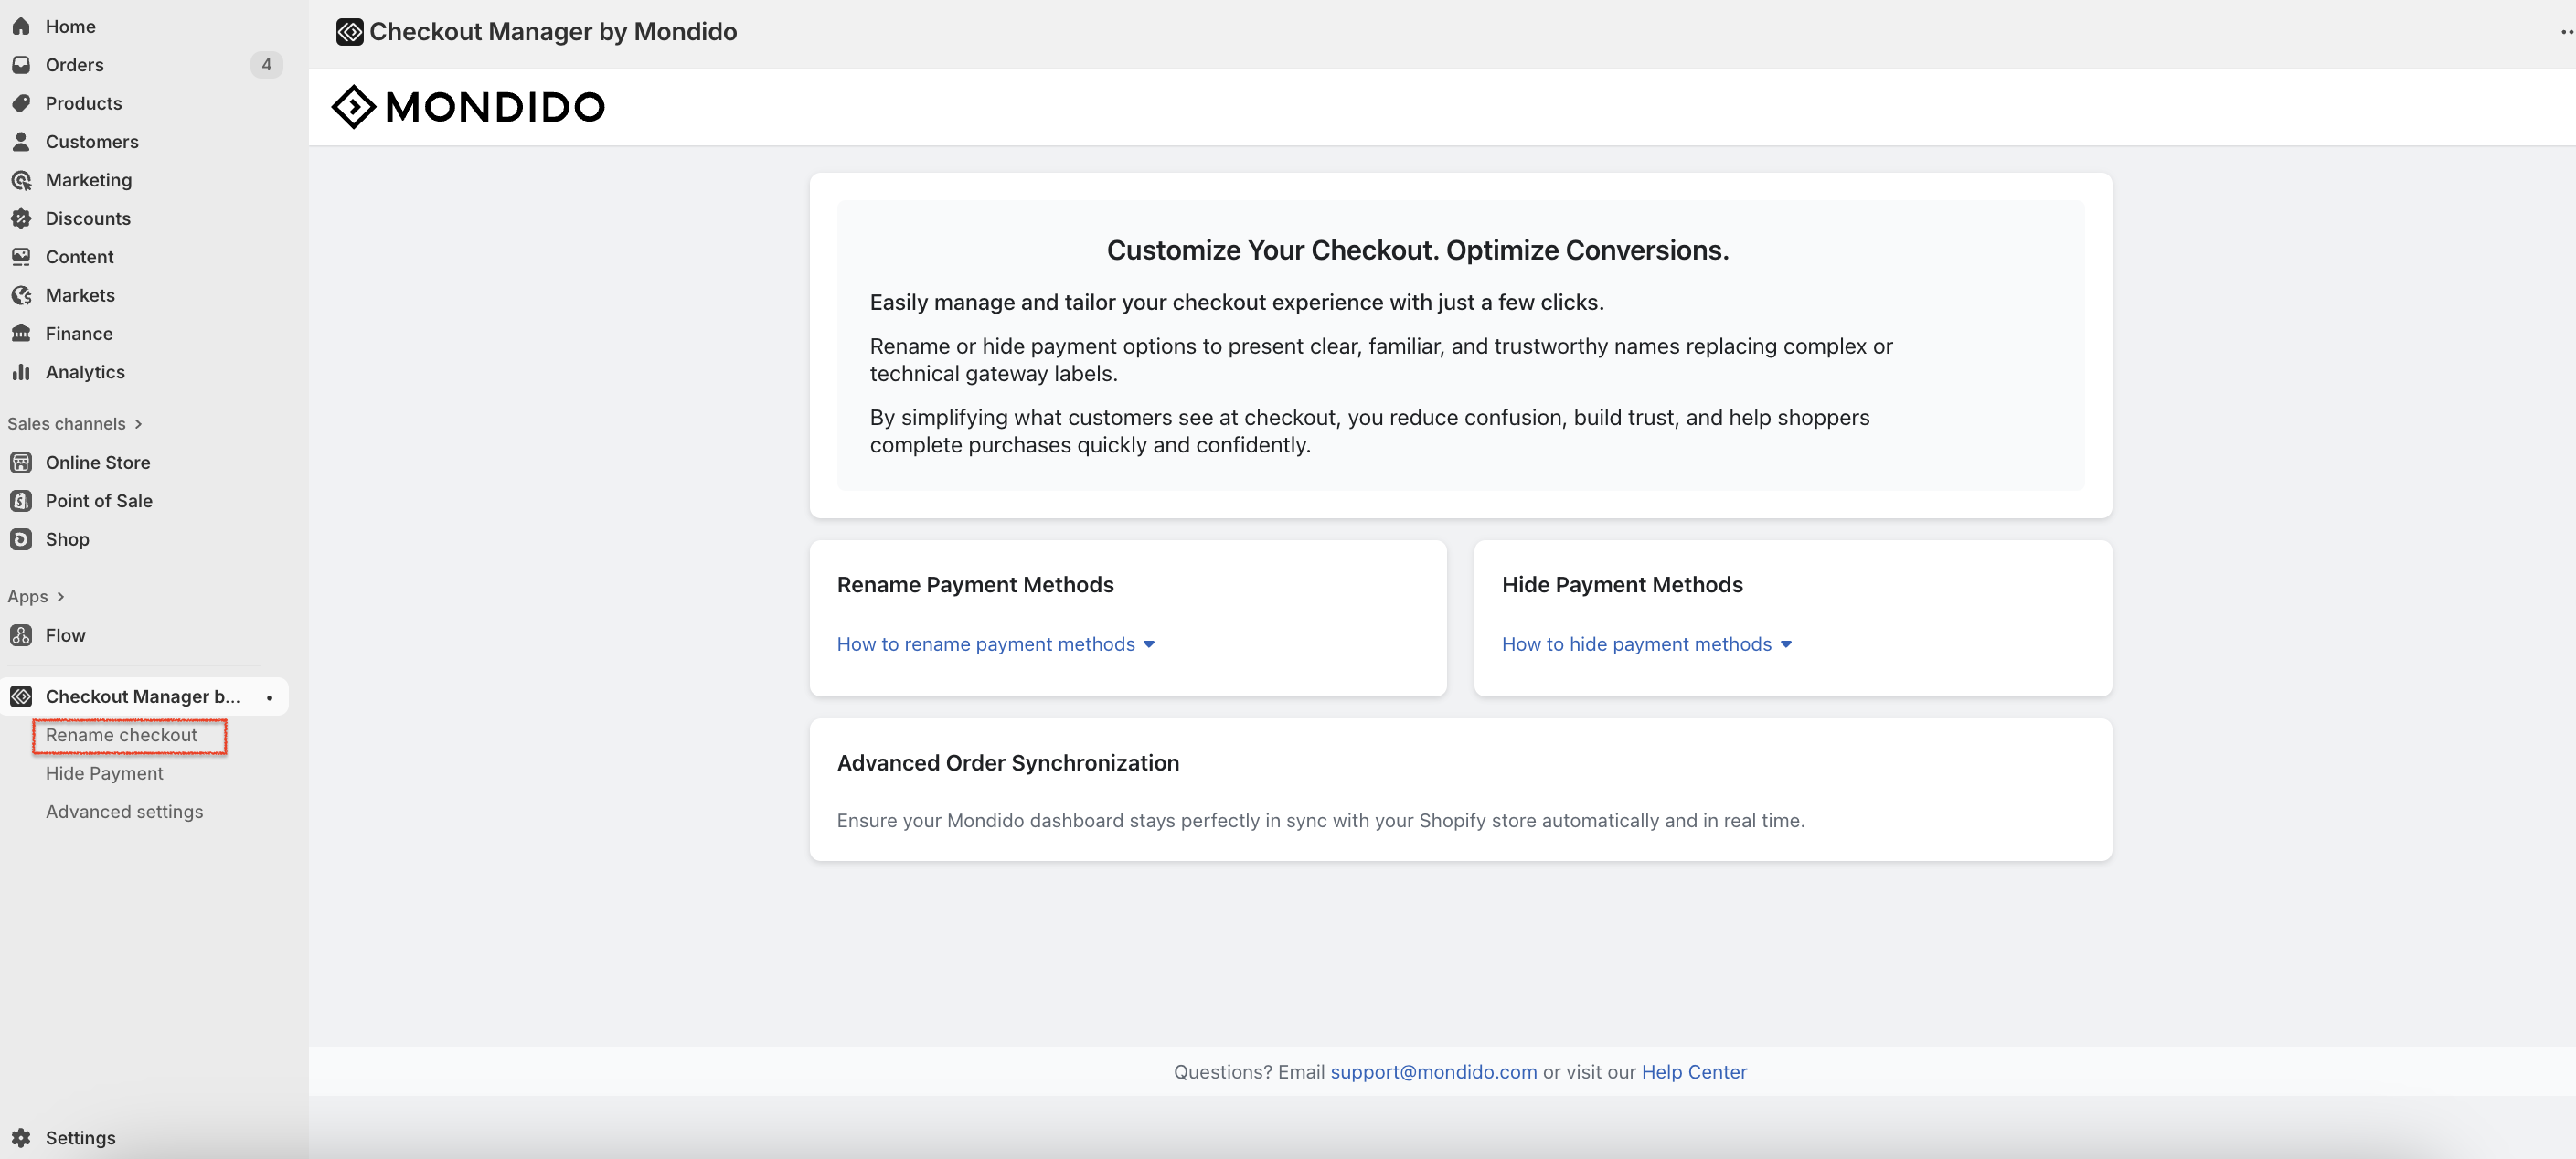Click Checkout Manager by Mondido page title
Screen dimensions: 2576x1159
tap(553, 32)
